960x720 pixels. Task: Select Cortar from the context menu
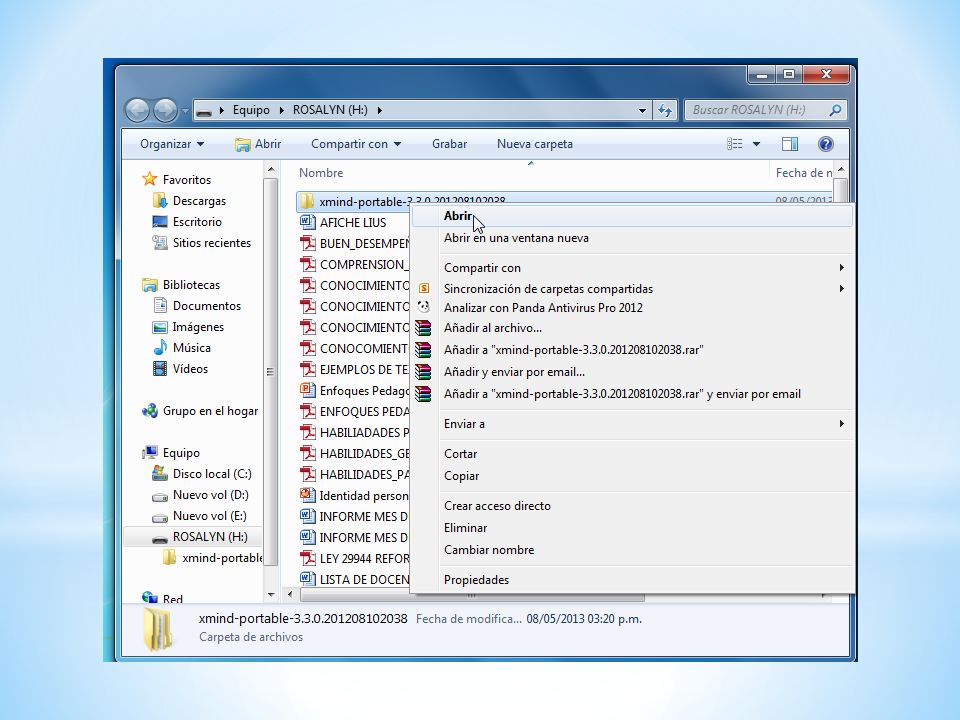coord(632,454)
